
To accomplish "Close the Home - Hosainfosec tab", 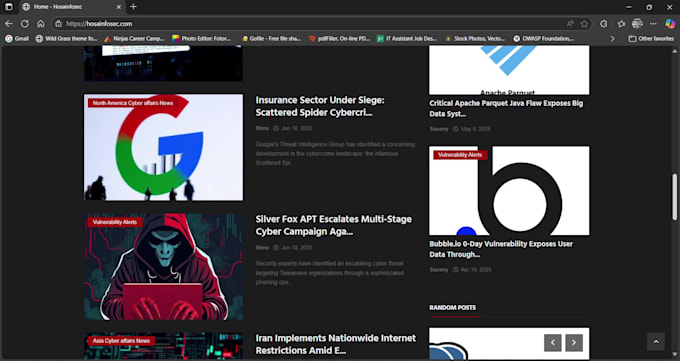I will tap(119, 7).
